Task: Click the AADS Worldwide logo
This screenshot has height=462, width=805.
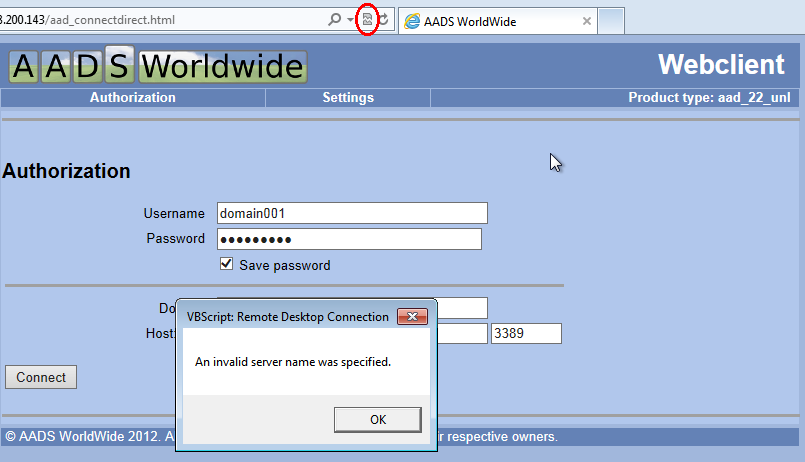Action: coord(158,66)
